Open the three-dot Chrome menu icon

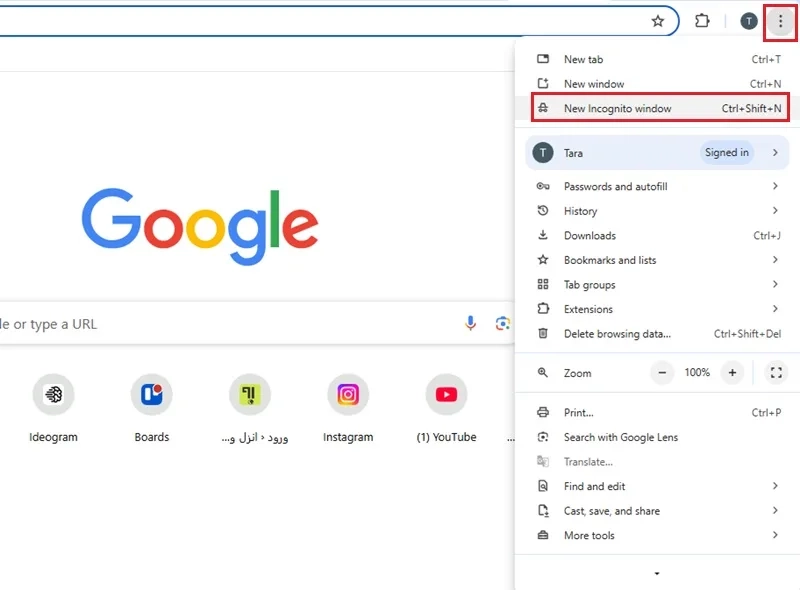780,20
